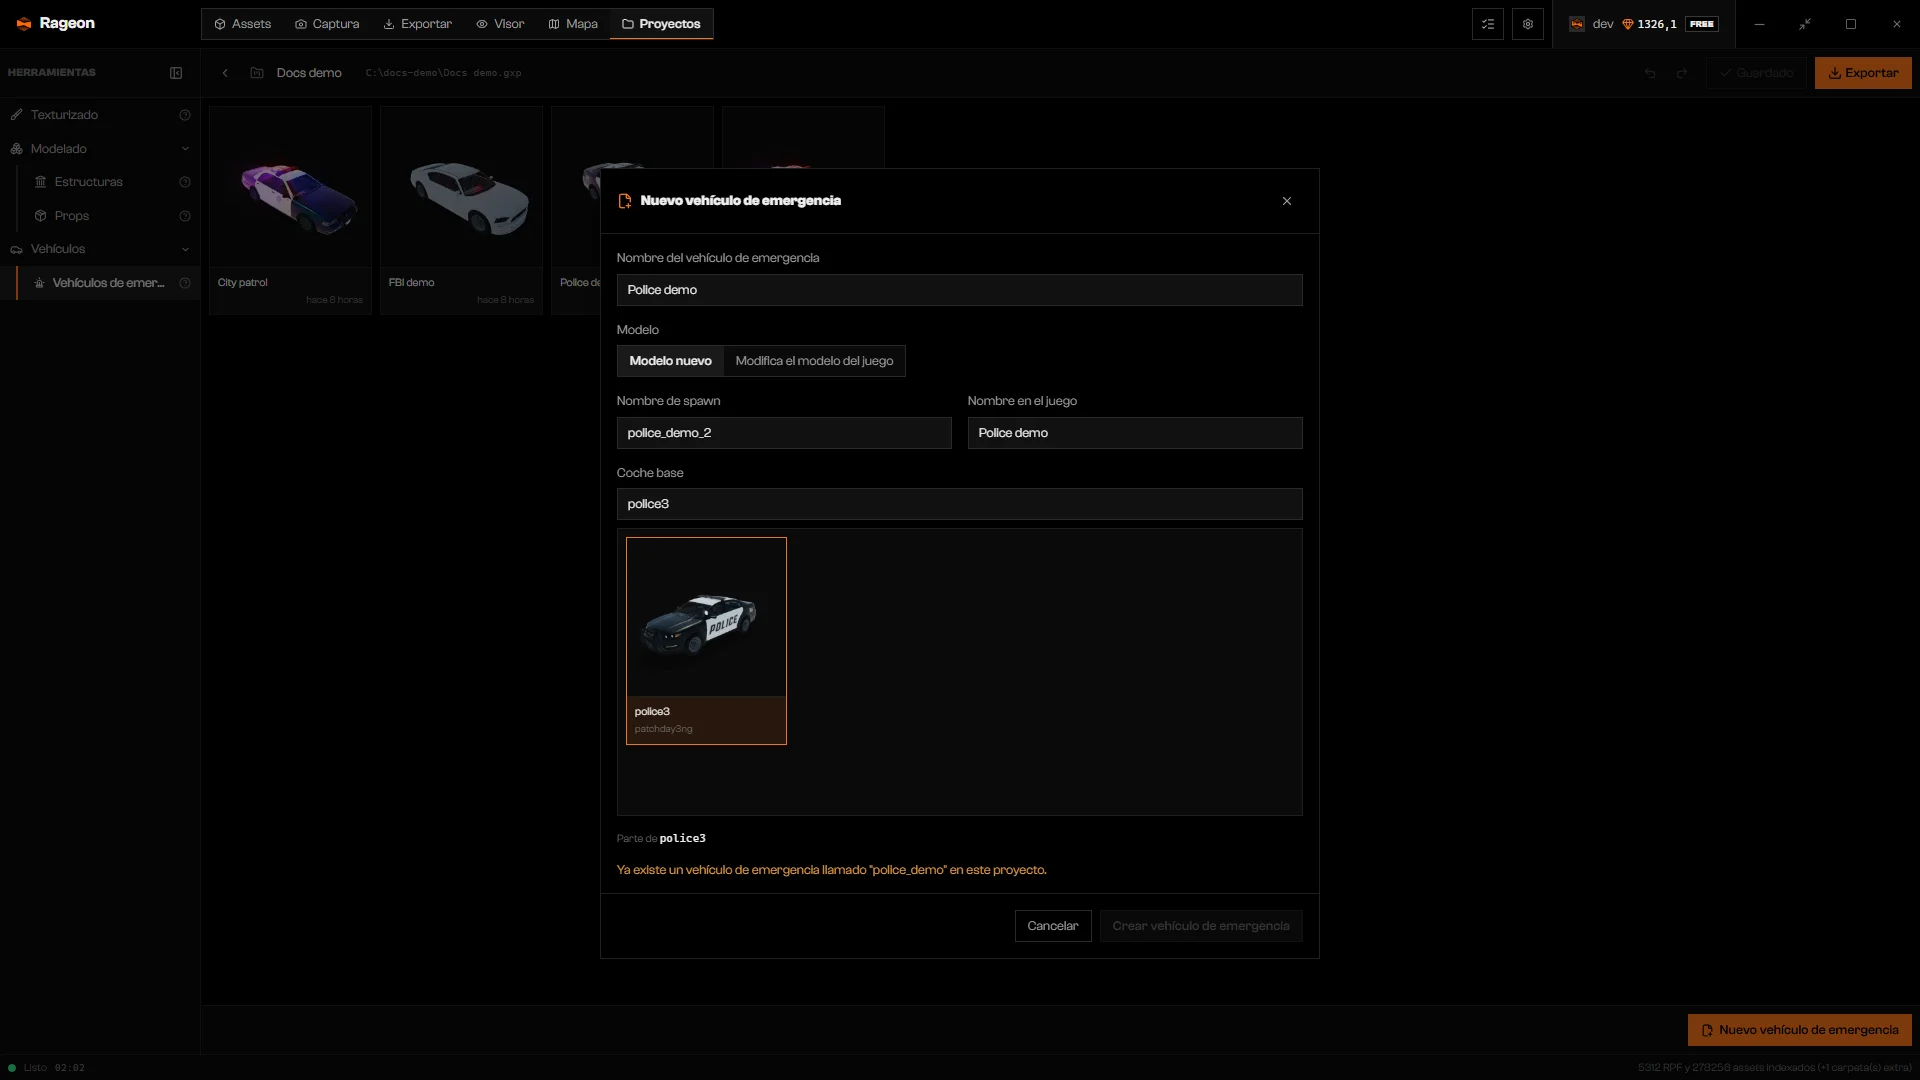This screenshot has height=1080, width=1920.
Task: Click the gem credits icon showing 1326,1
Action: pos(1628,24)
